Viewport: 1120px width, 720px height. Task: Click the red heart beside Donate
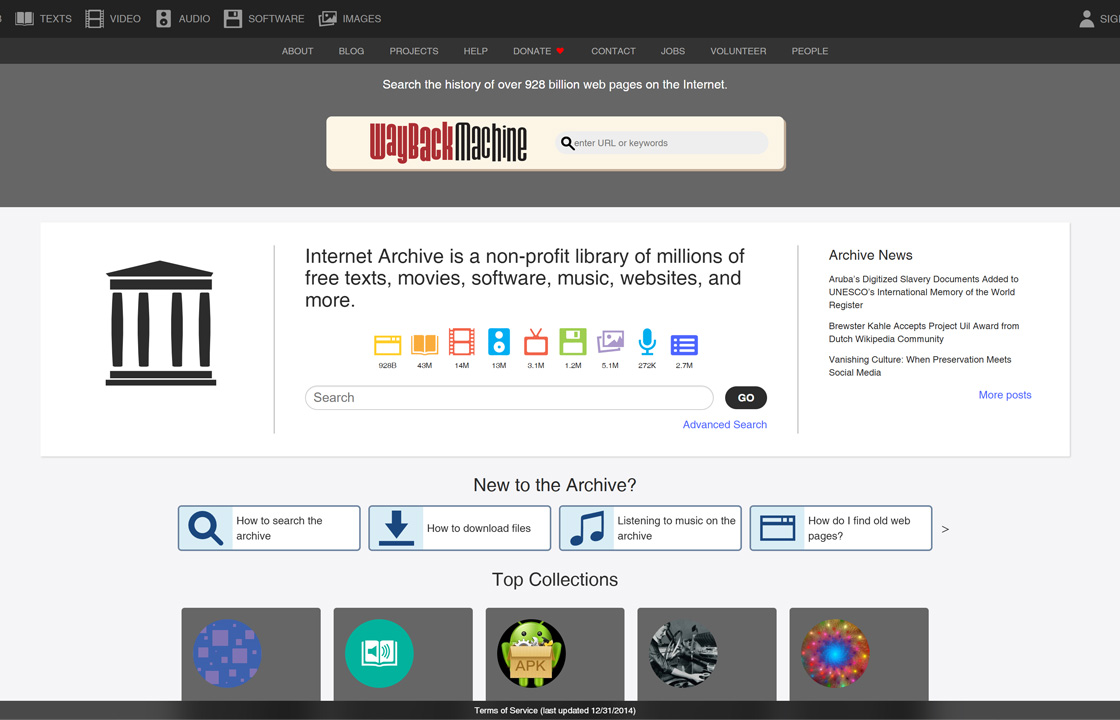coord(560,51)
